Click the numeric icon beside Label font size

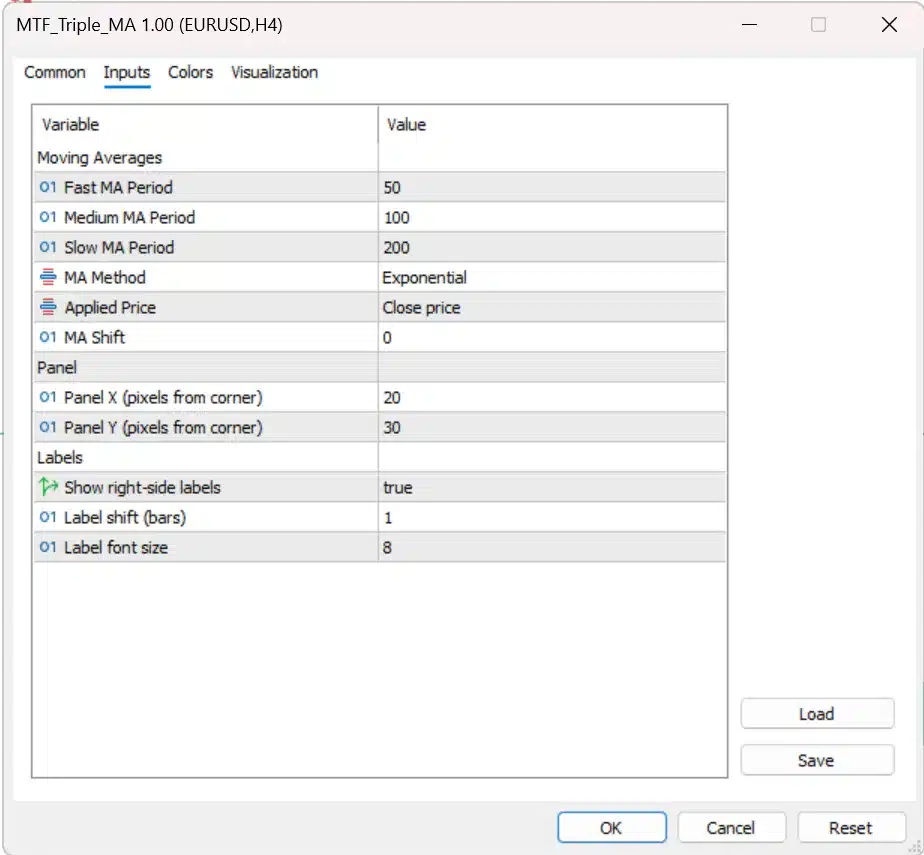pos(46,547)
